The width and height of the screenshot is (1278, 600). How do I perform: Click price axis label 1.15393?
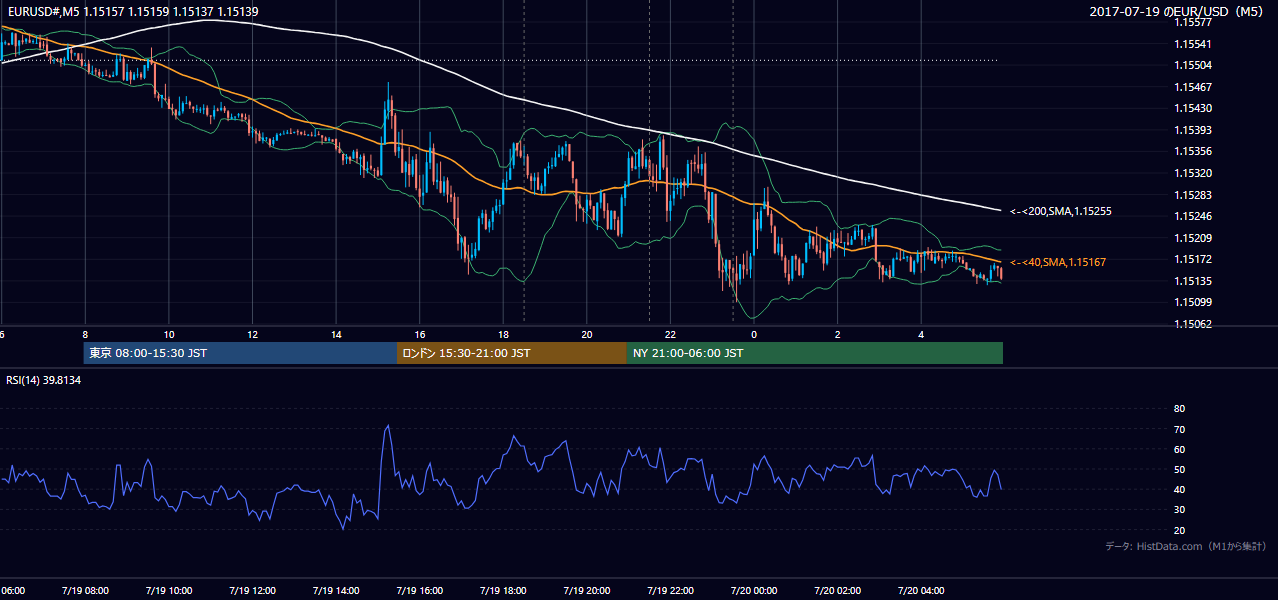click(x=1192, y=130)
